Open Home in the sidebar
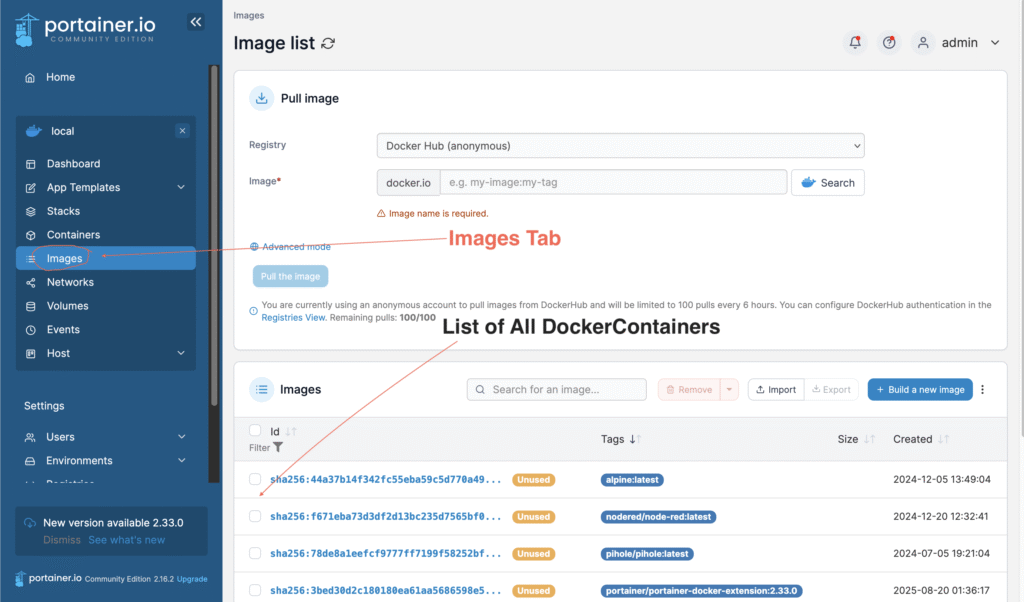 60,77
